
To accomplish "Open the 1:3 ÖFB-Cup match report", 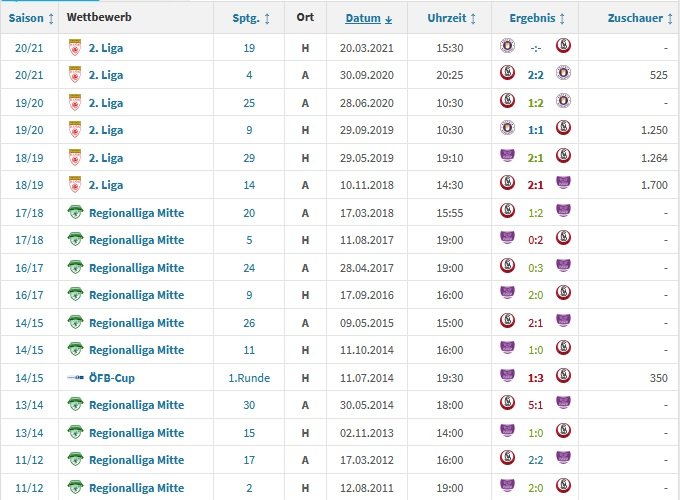I will pyautogui.click(x=536, y=378).
